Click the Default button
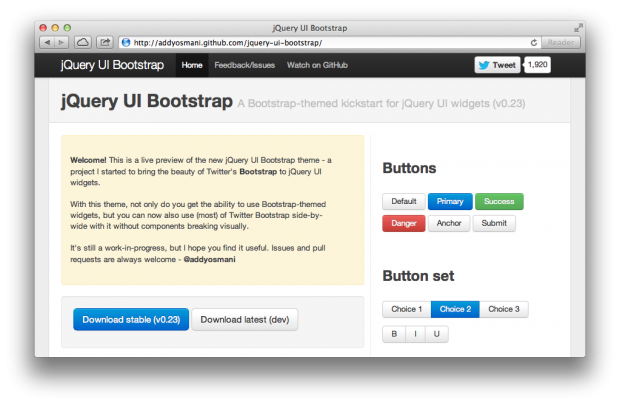 404,201
